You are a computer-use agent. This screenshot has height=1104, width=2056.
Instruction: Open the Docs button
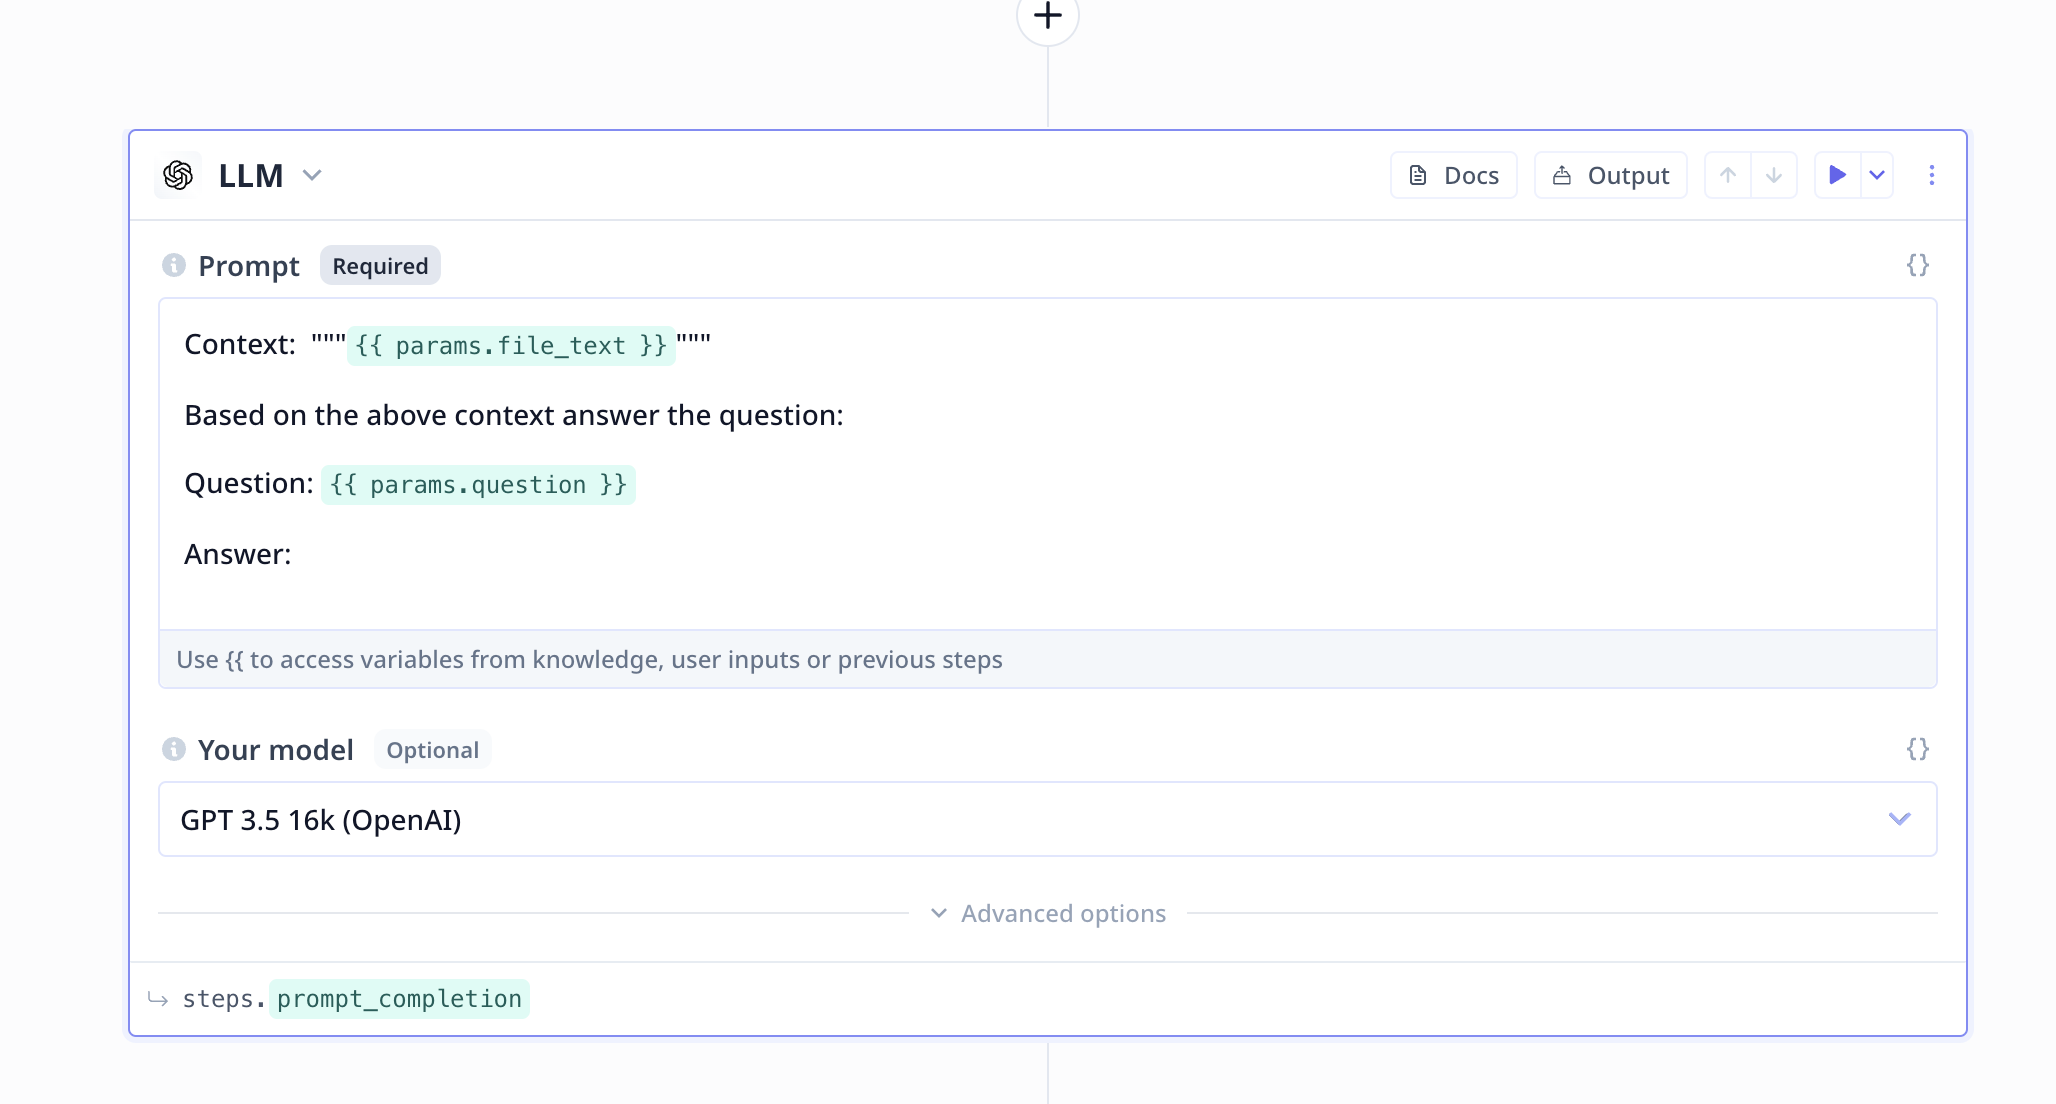(x=1453, y=175)
